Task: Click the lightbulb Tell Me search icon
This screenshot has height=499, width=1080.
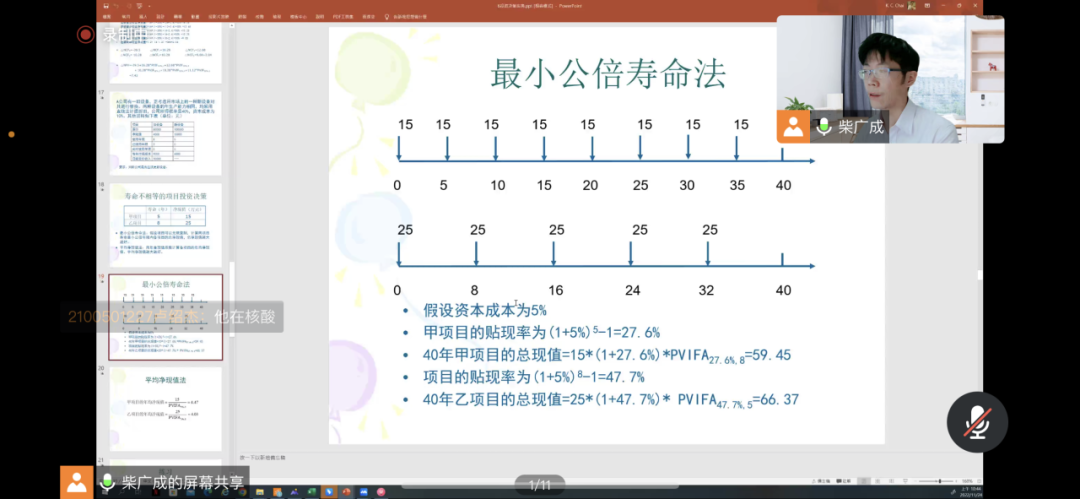Action: [x=387, y=16]
